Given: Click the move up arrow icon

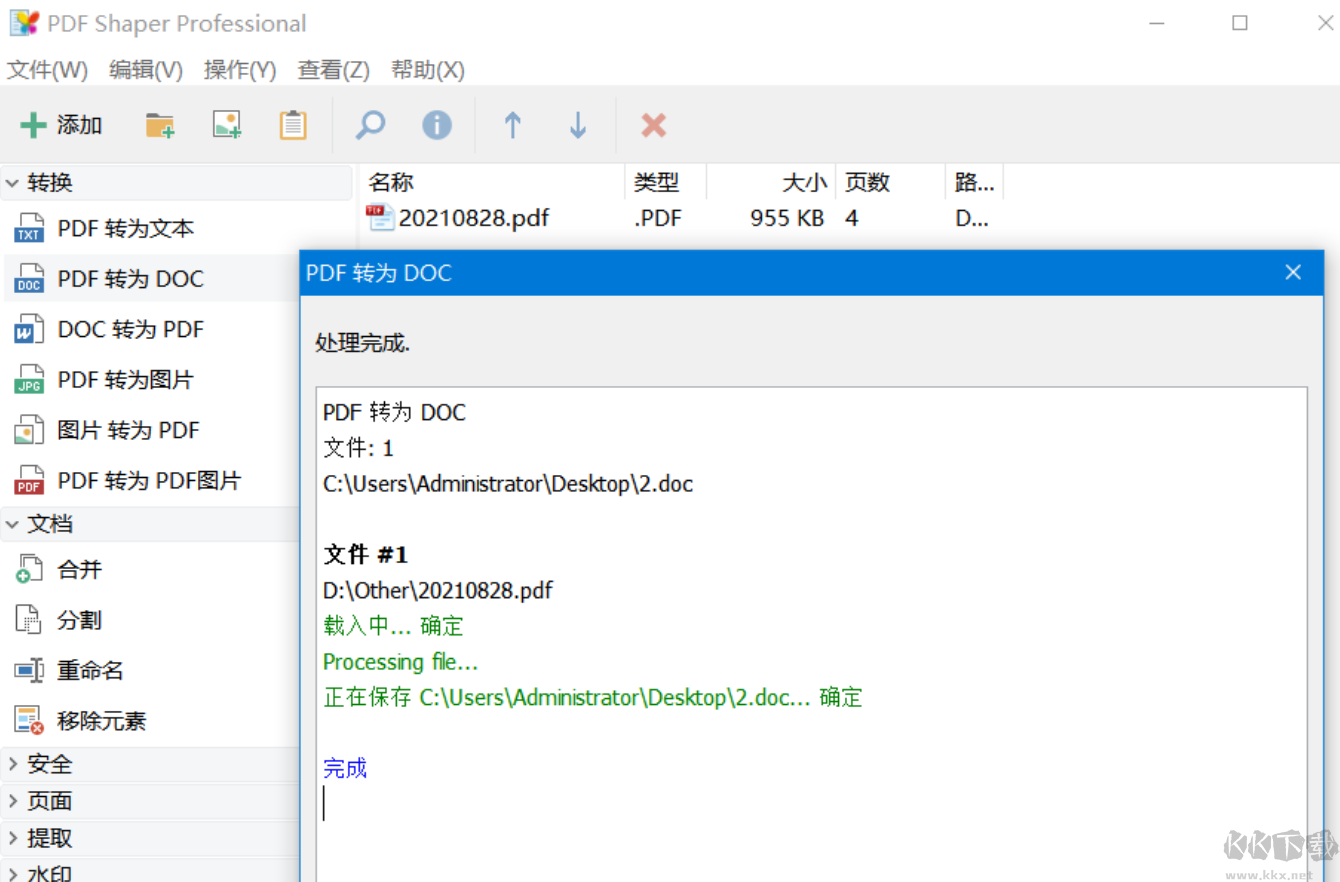Looking at the screenshot, I should tap(513, 125).
